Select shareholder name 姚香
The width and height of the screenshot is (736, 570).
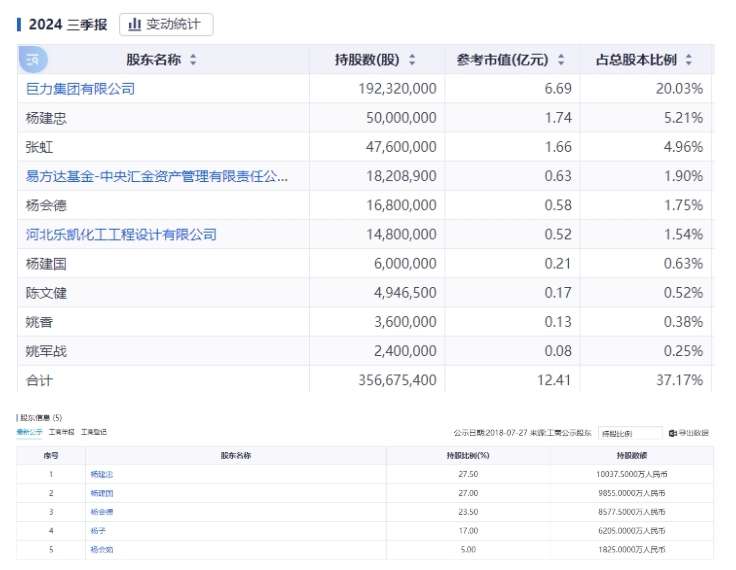(x=39, y=322)
